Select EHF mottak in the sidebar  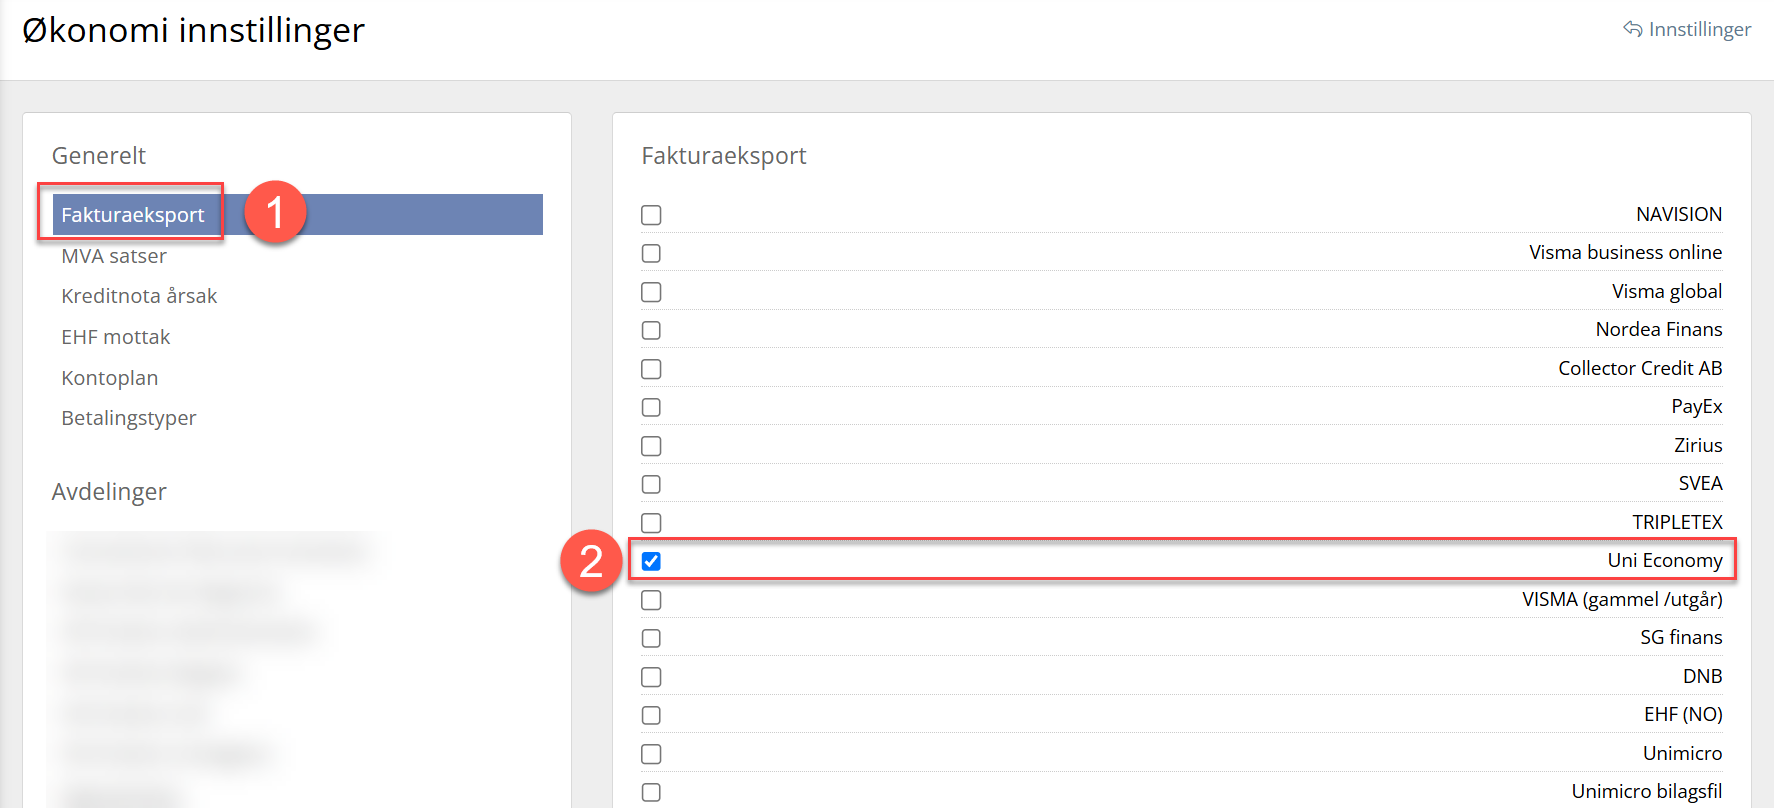[x=116, y=337]
